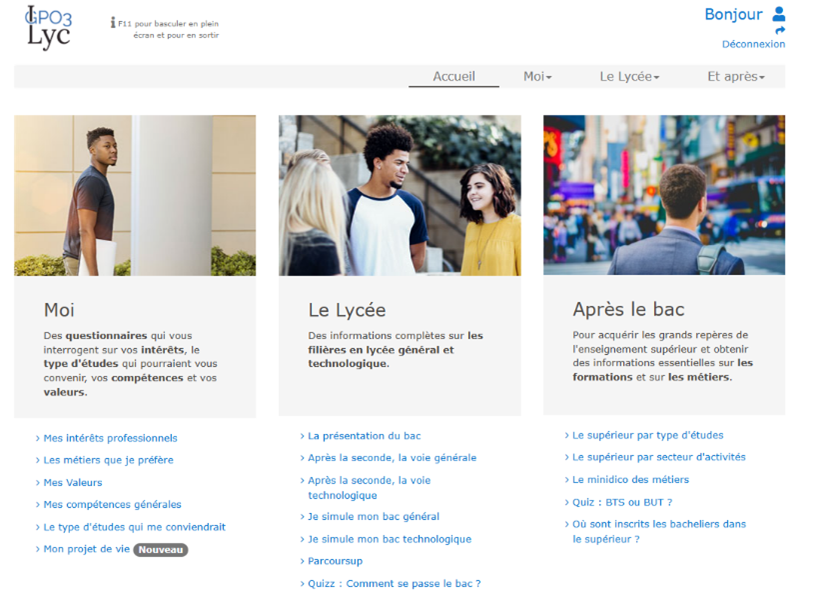Open Mes intérêts professionnels link
This screenshot has width=838, height=596.
[110, 438]
